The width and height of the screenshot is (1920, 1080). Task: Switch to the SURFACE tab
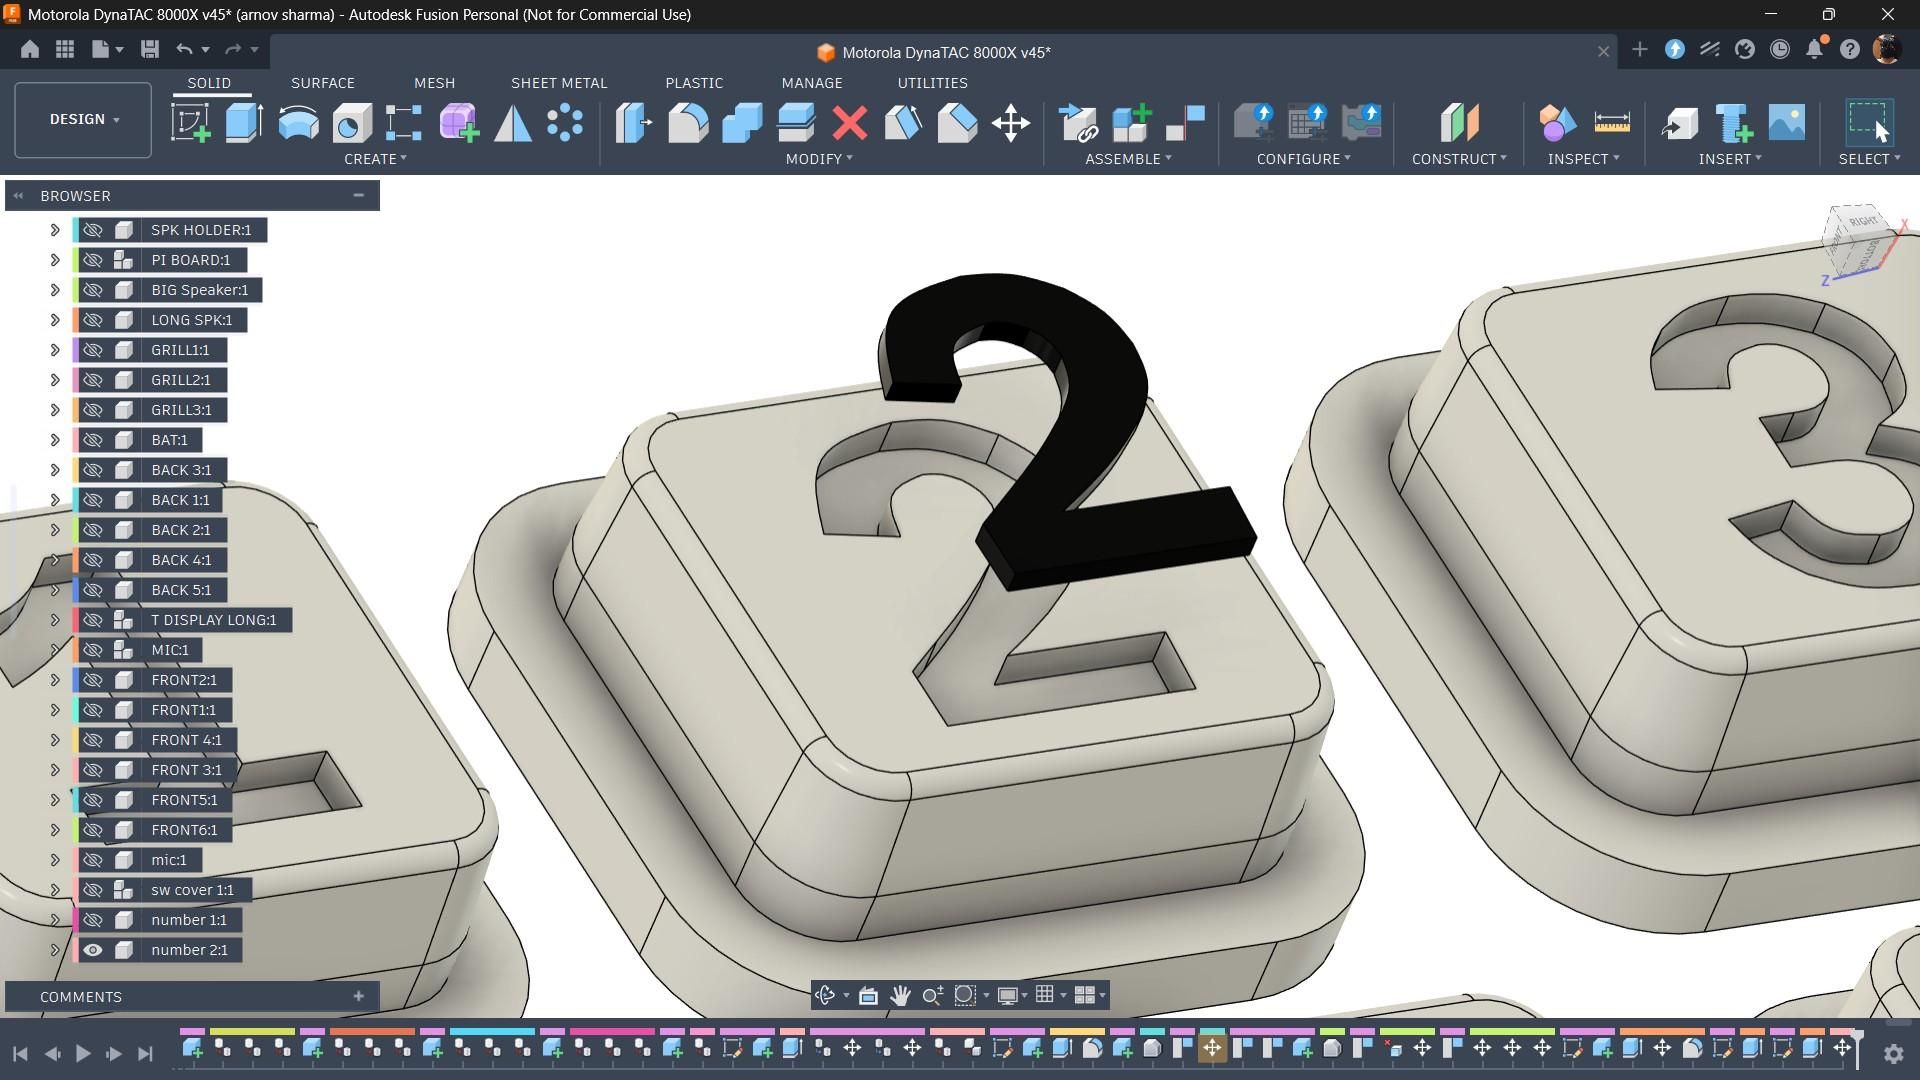(323, 83)
